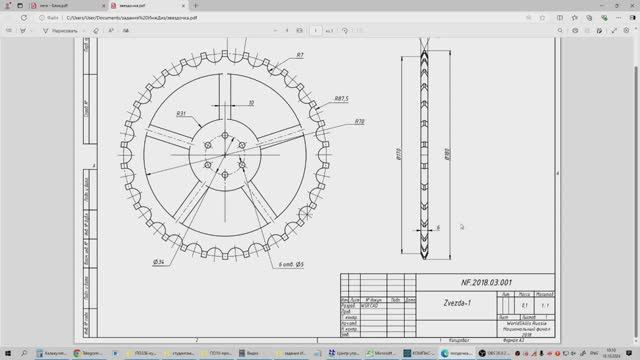Click the R87,5 dimension label
Image resolution: width=640 pixels, height=360 pixels.
341,99
